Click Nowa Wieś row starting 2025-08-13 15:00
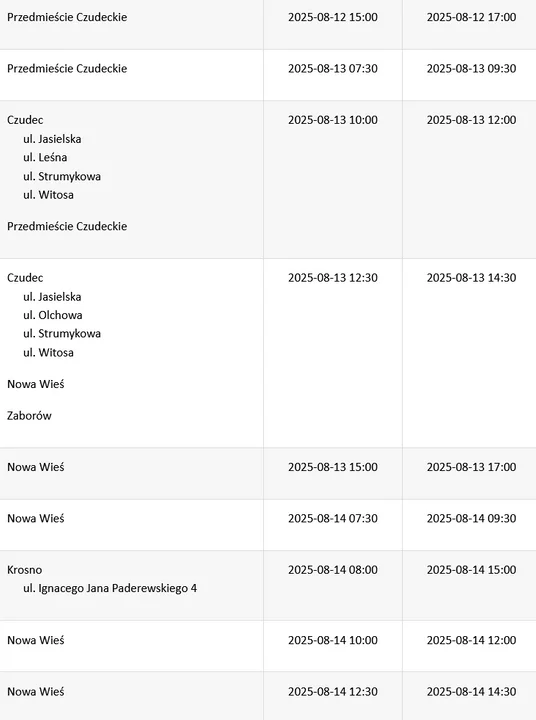 (x=268, y=473)
